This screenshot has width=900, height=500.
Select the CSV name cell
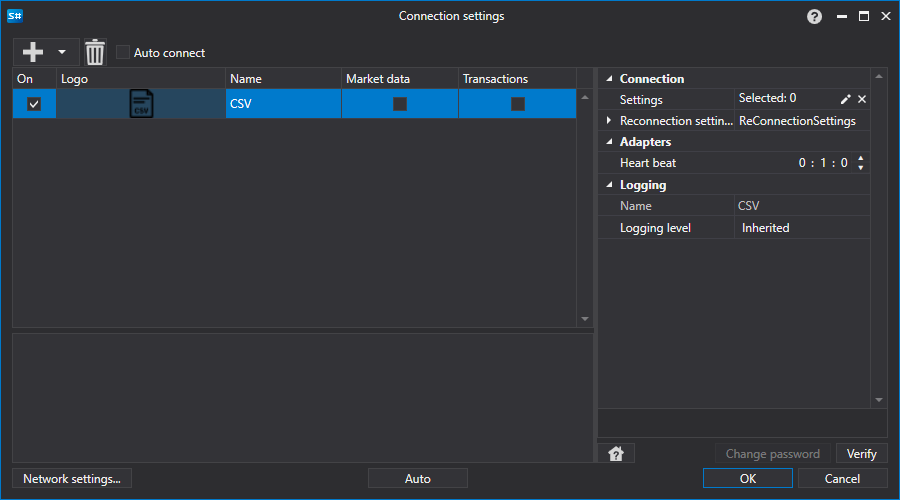[x=284, y=104]
